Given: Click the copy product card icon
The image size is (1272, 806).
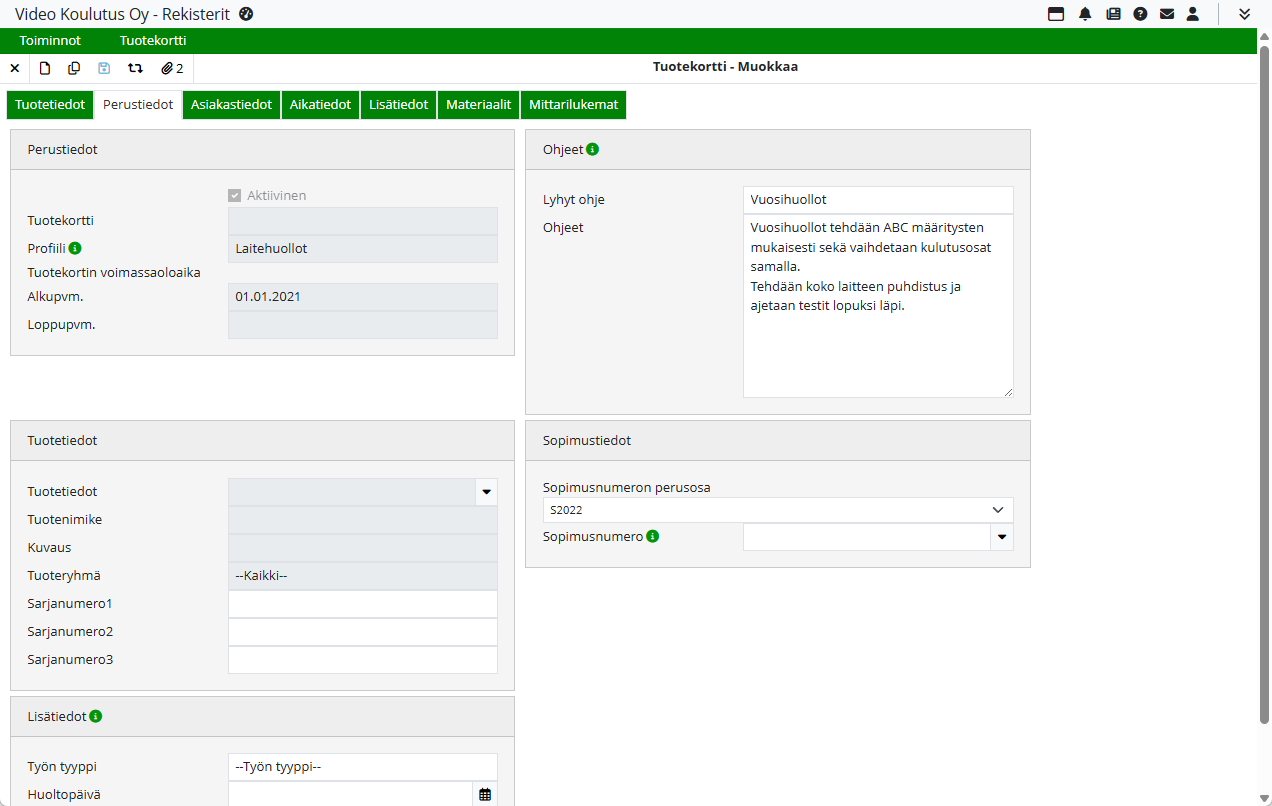Looking at the screenshot, I should tap(74, 68).
